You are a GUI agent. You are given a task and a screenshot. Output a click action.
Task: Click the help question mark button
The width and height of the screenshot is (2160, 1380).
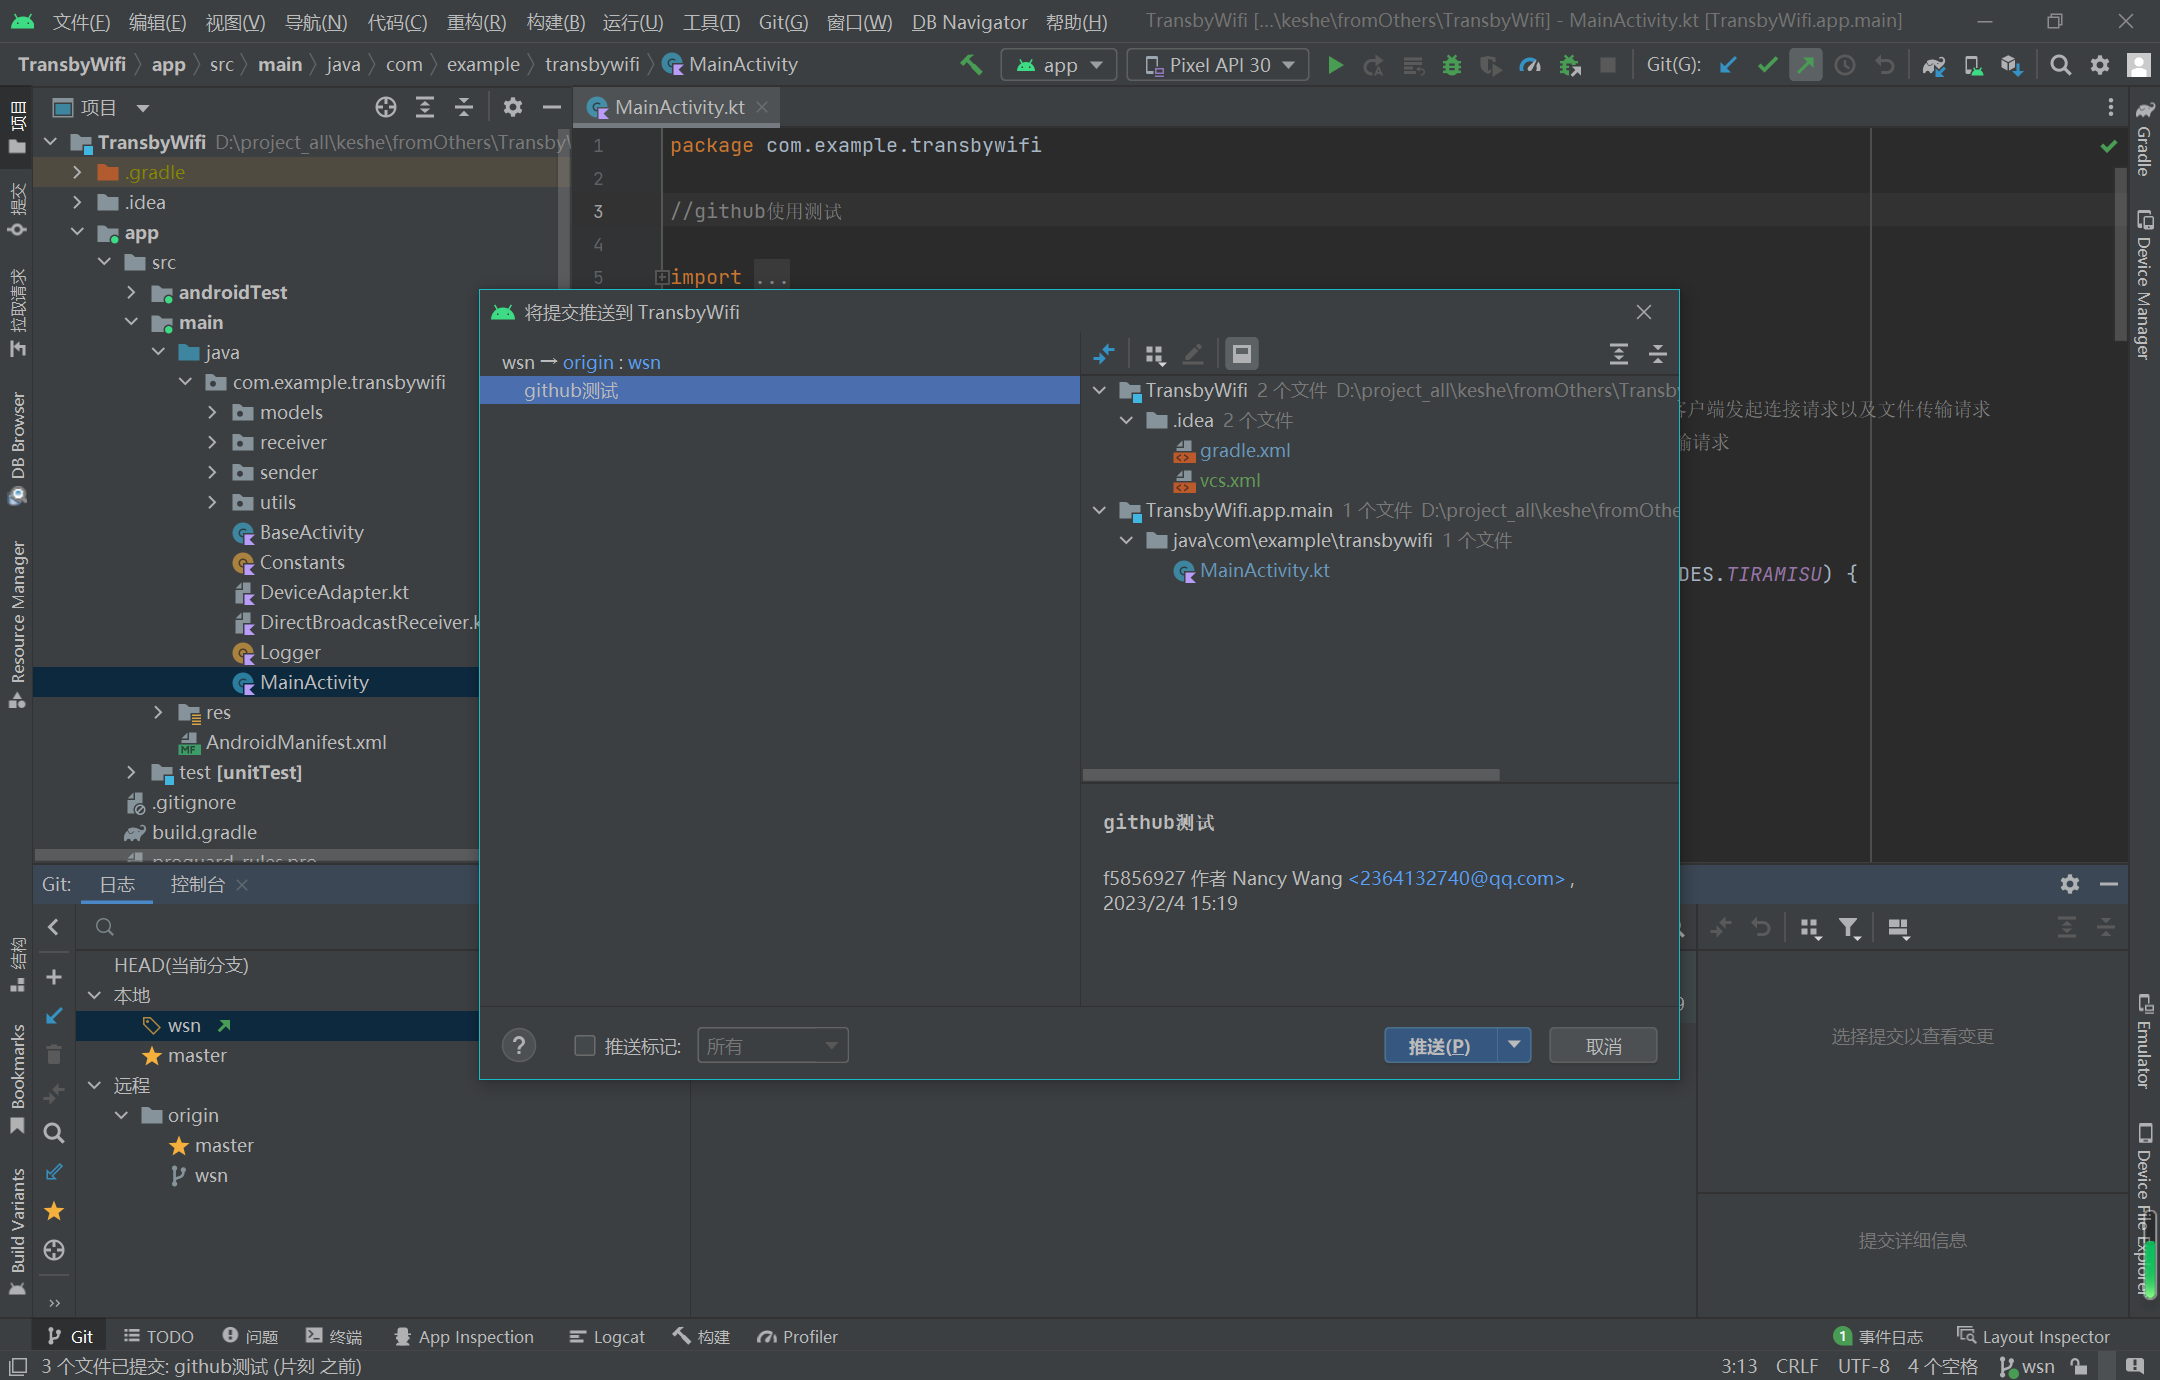(518, 1046)
